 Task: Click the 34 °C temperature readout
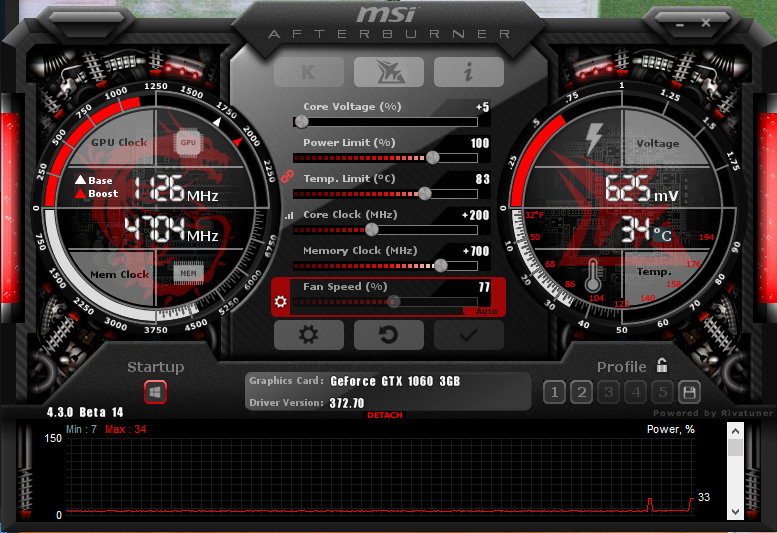pos(647,230)
